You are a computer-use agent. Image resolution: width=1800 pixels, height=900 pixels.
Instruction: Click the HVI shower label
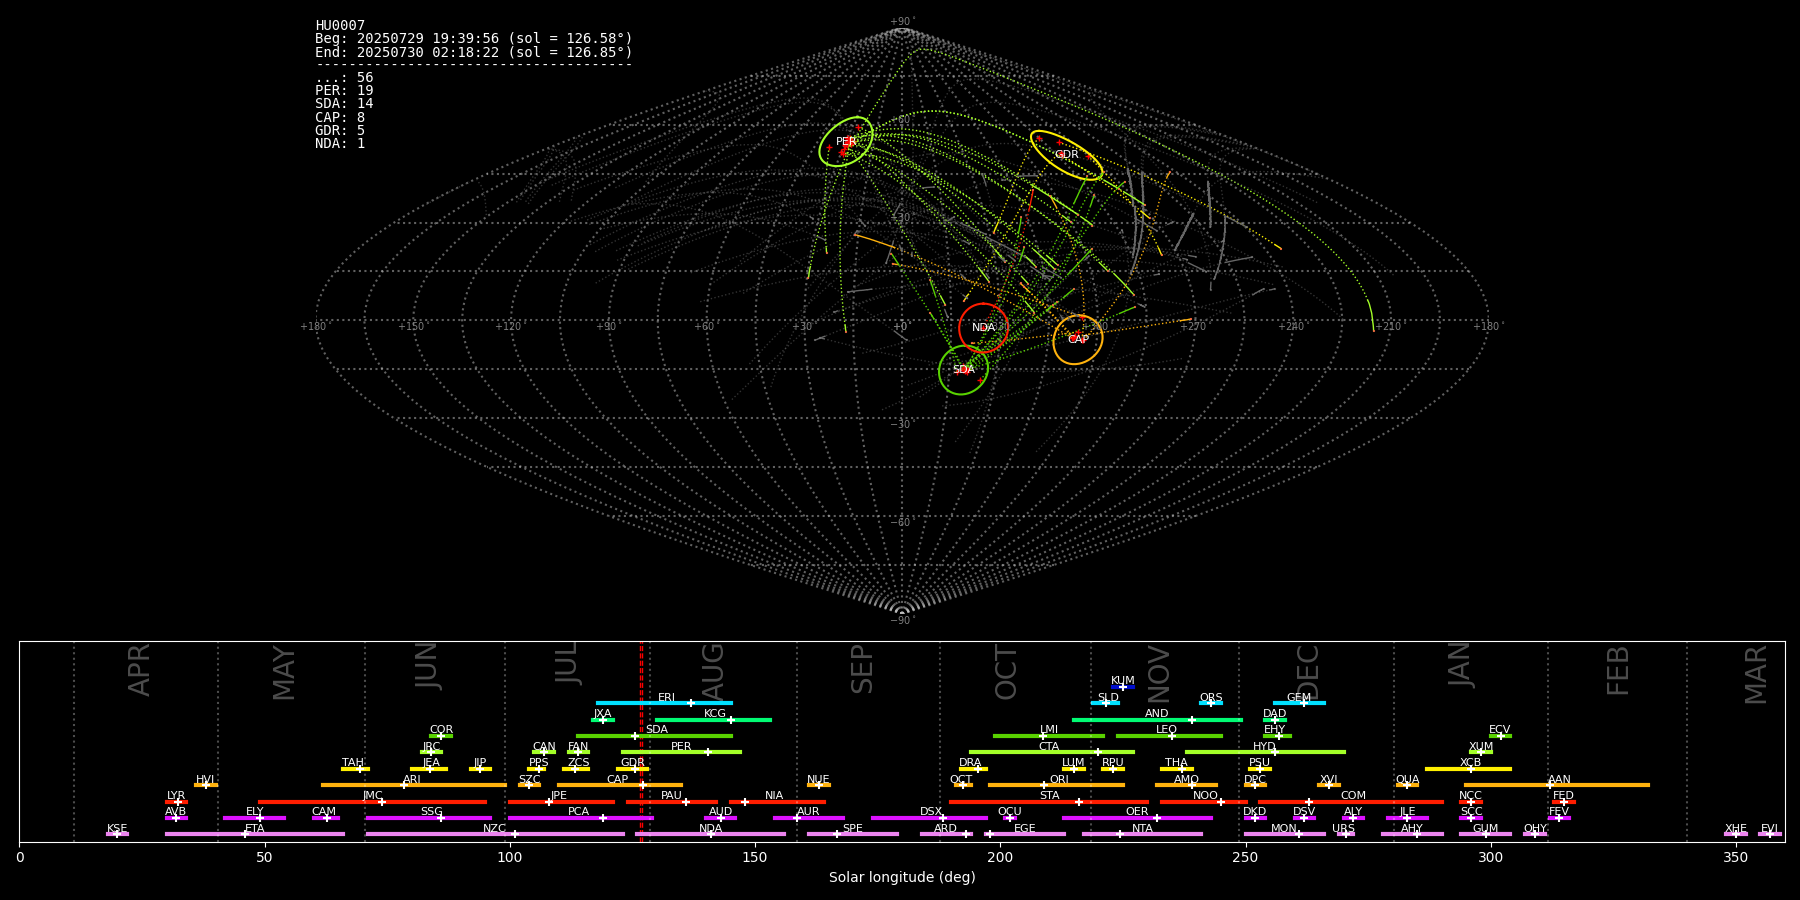pyautogui.click(x=205, y=780)
